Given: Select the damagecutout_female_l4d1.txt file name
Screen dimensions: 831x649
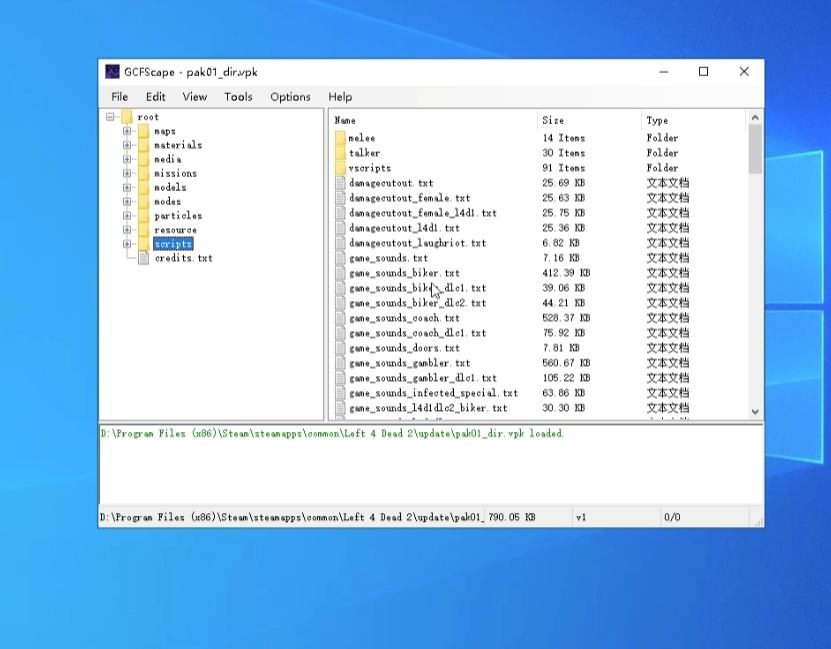Looking at the screenshot, I should 423,213.
